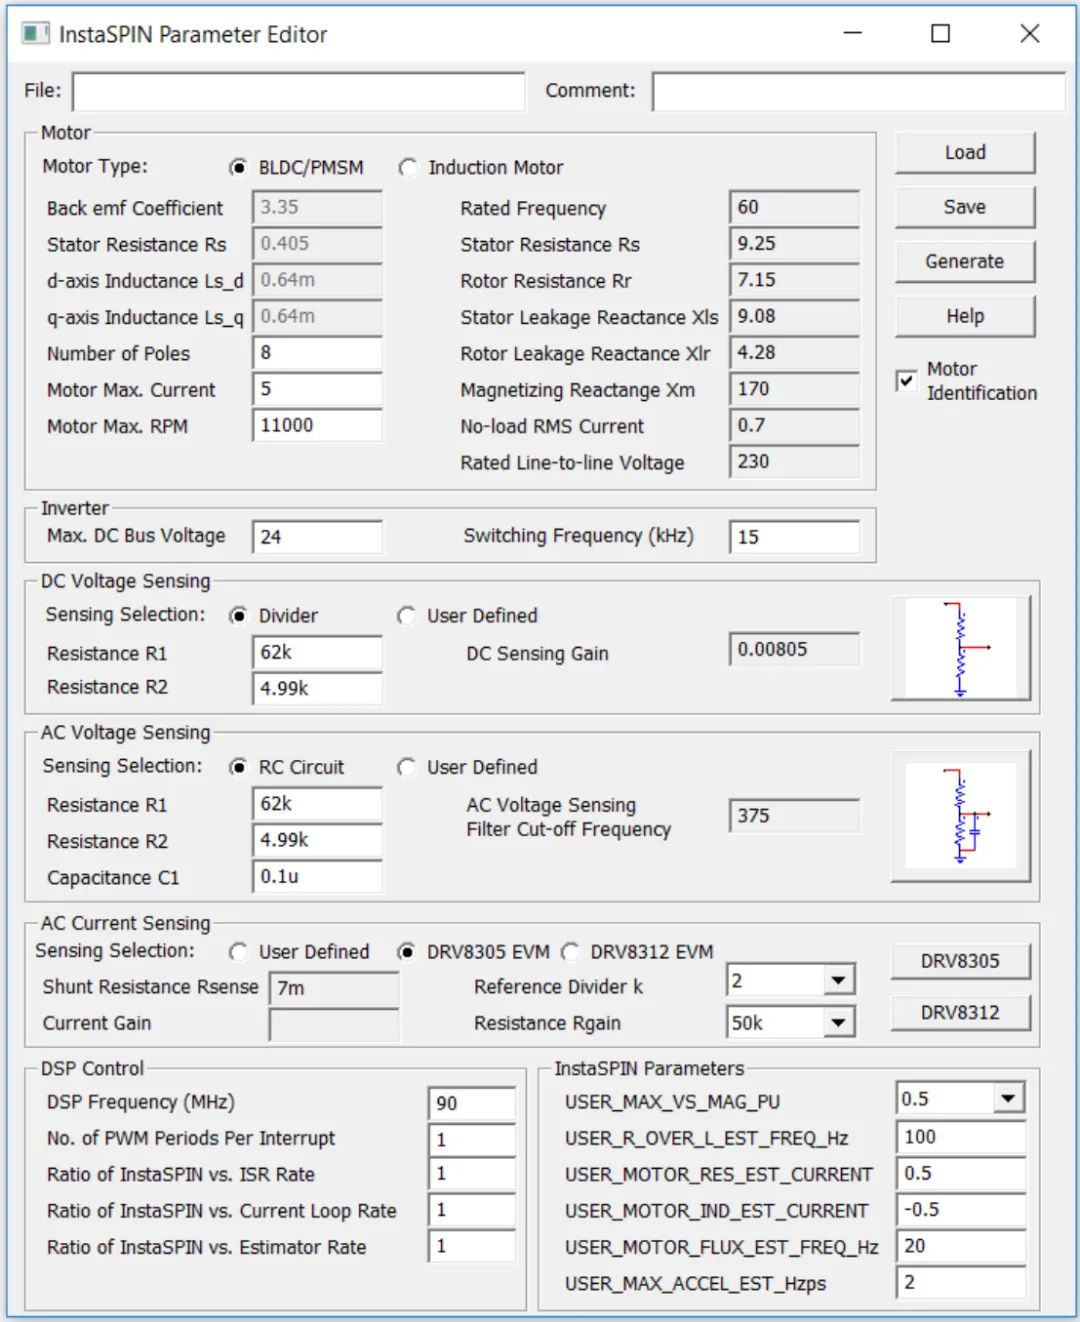Click InstaSPIN vs. ISR Rate field

pos(472,1174)
